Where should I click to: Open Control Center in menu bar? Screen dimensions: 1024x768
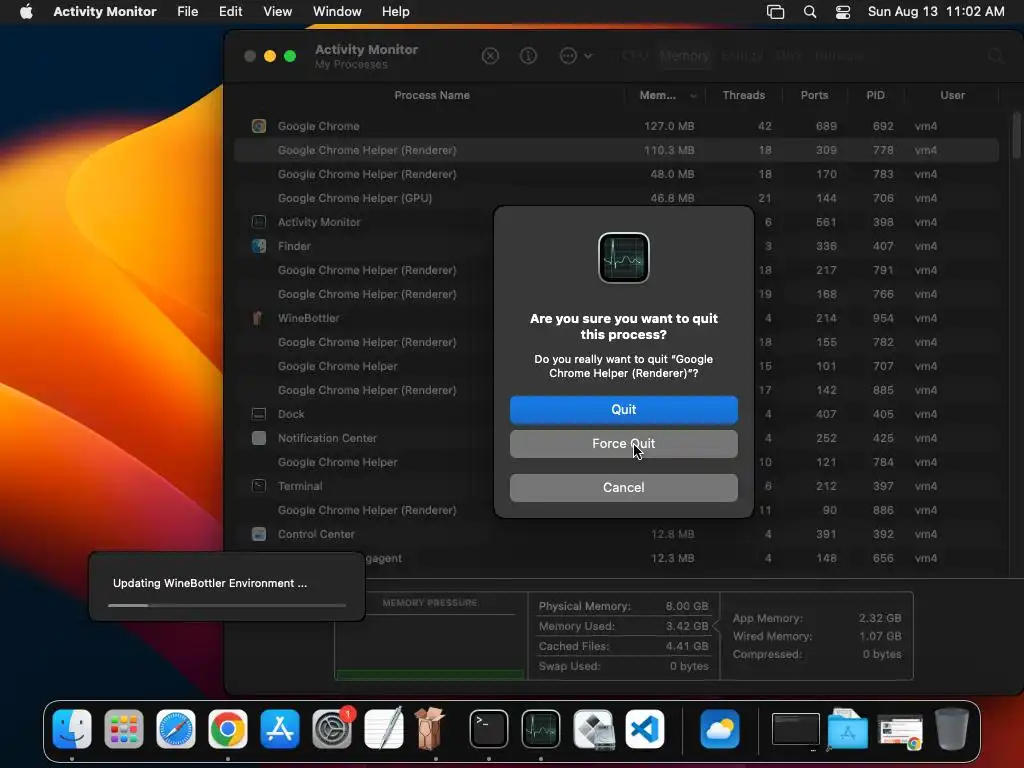point(843,12)
